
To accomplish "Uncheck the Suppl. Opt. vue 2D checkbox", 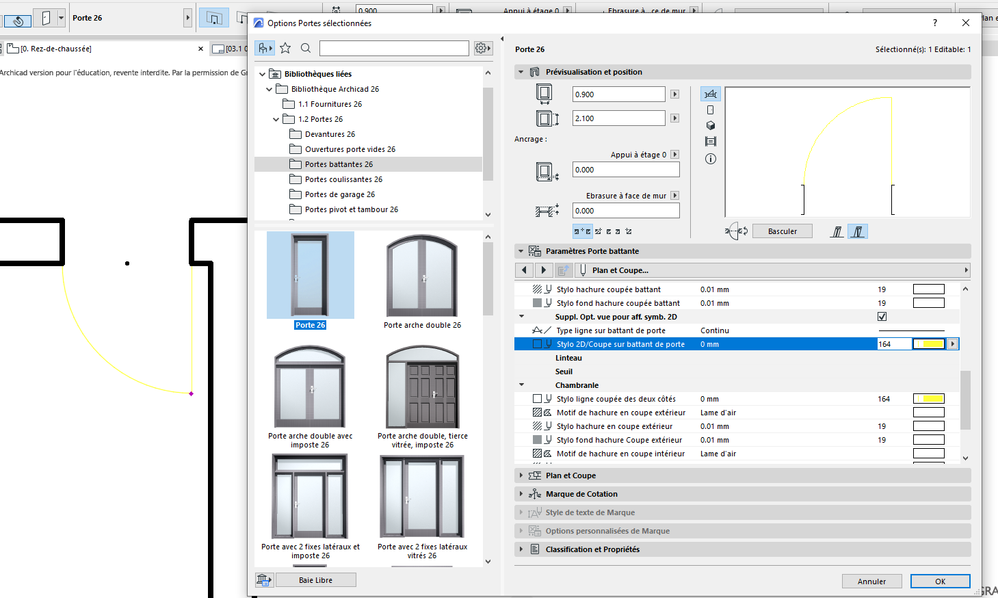I will [881, 316].
